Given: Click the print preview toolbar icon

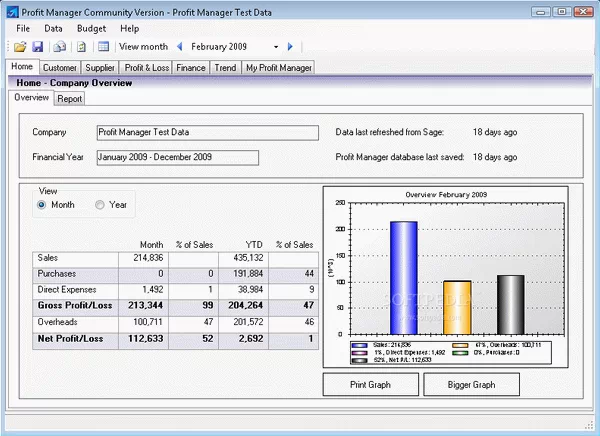Looking at the screenshot, I should pyautogui.click(x=59, y=47).
